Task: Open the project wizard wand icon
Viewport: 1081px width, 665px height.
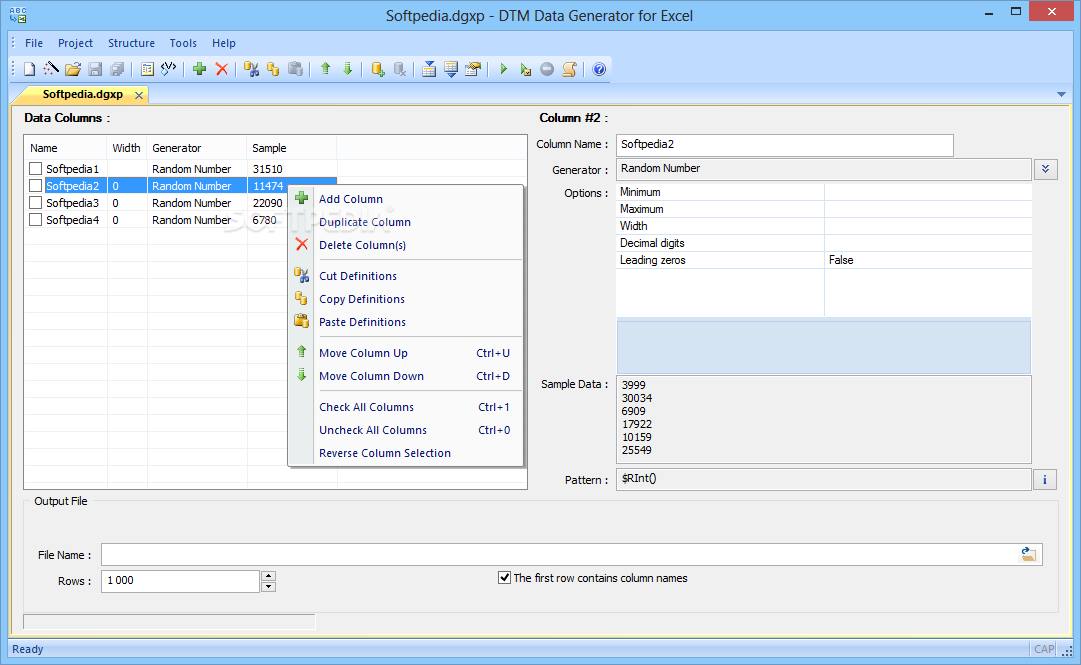Action: pos(51,69)
